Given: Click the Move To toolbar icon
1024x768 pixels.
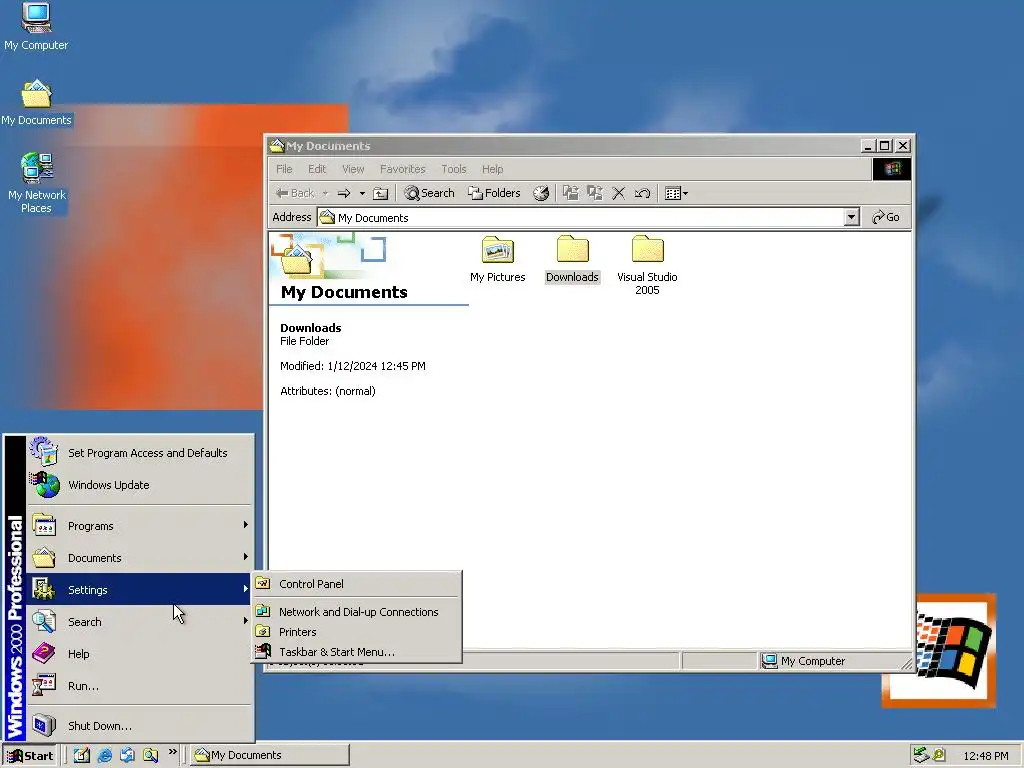Looking at the screenshot, I should (571, 193).
